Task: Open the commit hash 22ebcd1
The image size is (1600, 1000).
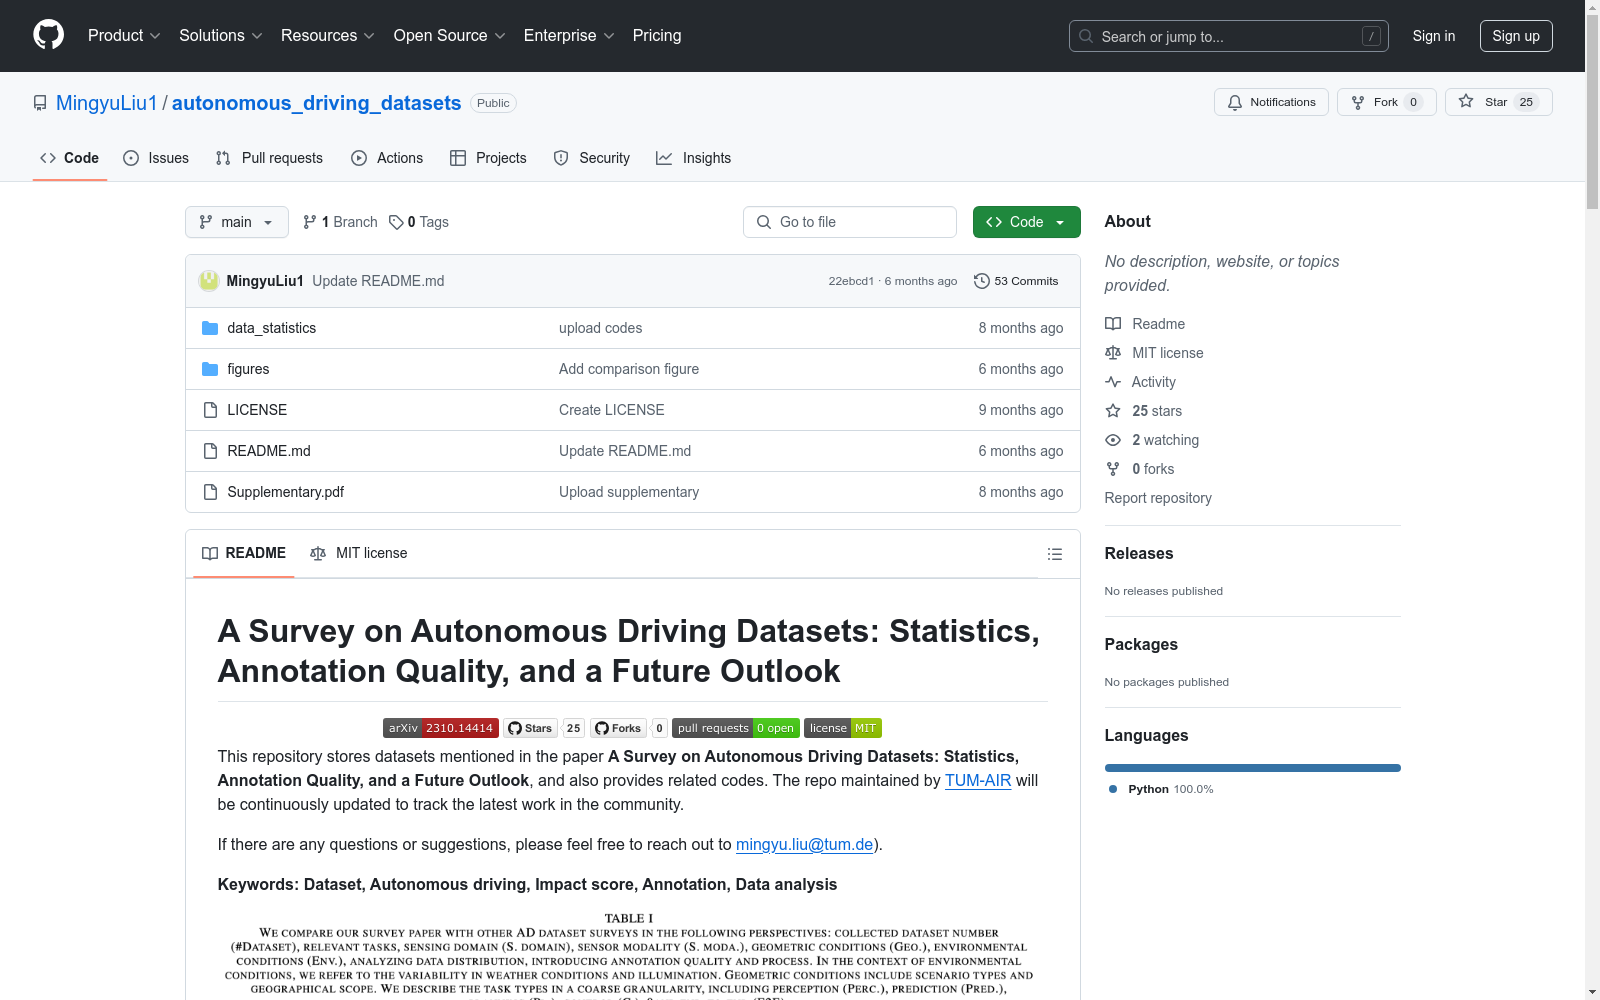Action: [x=851, y=281]
